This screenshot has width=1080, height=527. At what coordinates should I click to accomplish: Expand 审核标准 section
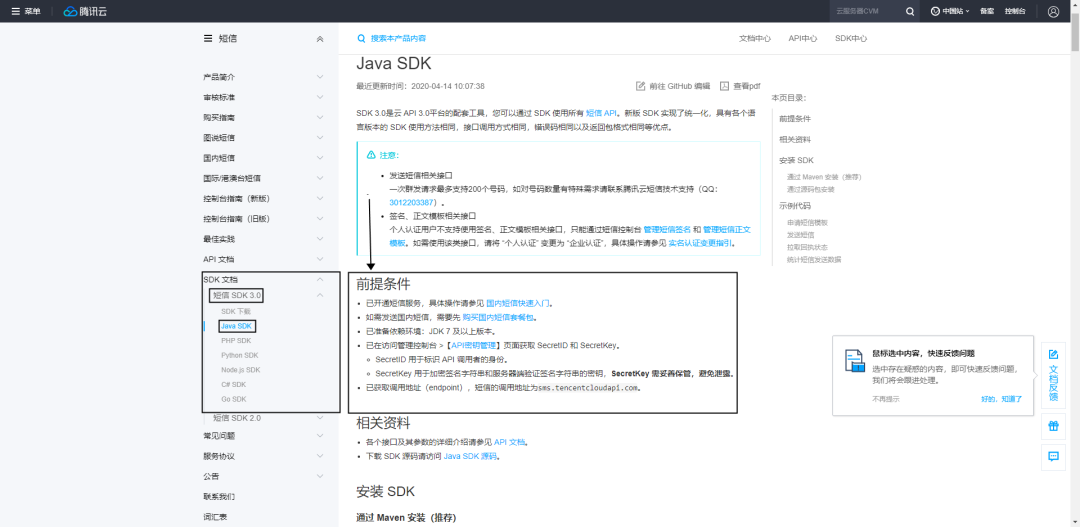[x=320, y=97]
